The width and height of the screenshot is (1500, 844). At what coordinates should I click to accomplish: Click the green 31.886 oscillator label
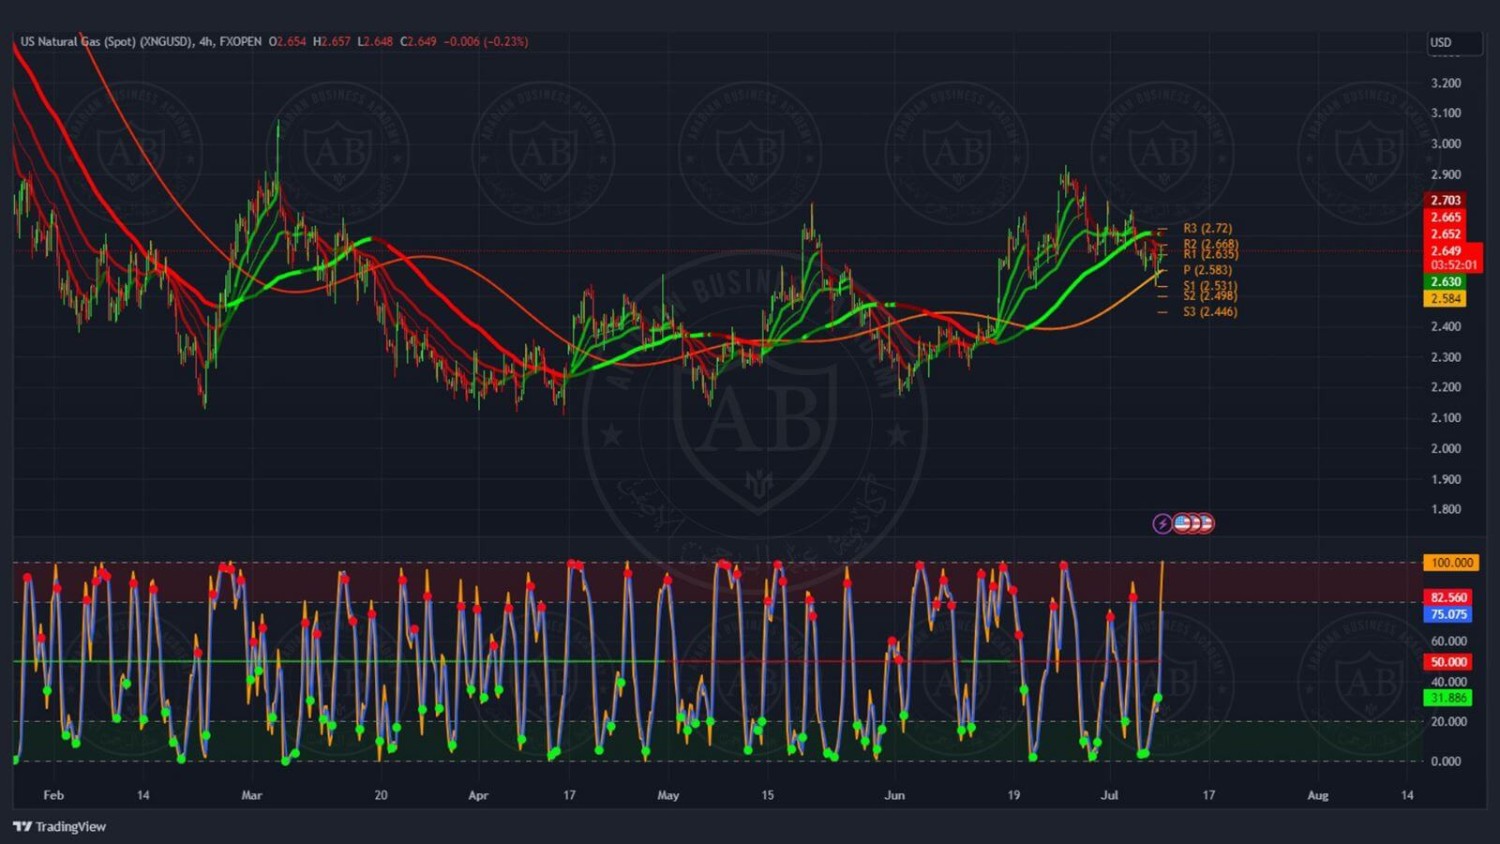coord(1448,698)
